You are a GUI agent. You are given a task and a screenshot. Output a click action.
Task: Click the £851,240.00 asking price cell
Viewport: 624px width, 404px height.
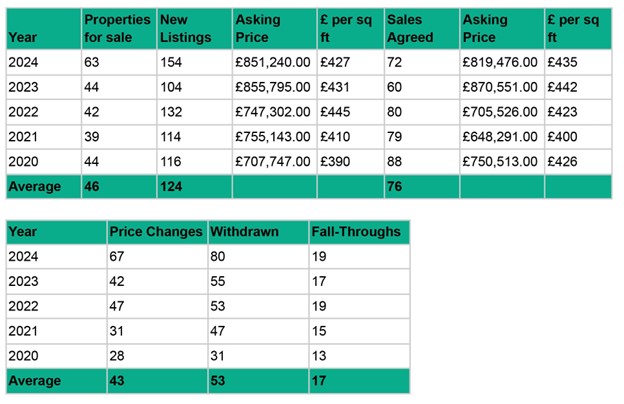pos(273,62)
